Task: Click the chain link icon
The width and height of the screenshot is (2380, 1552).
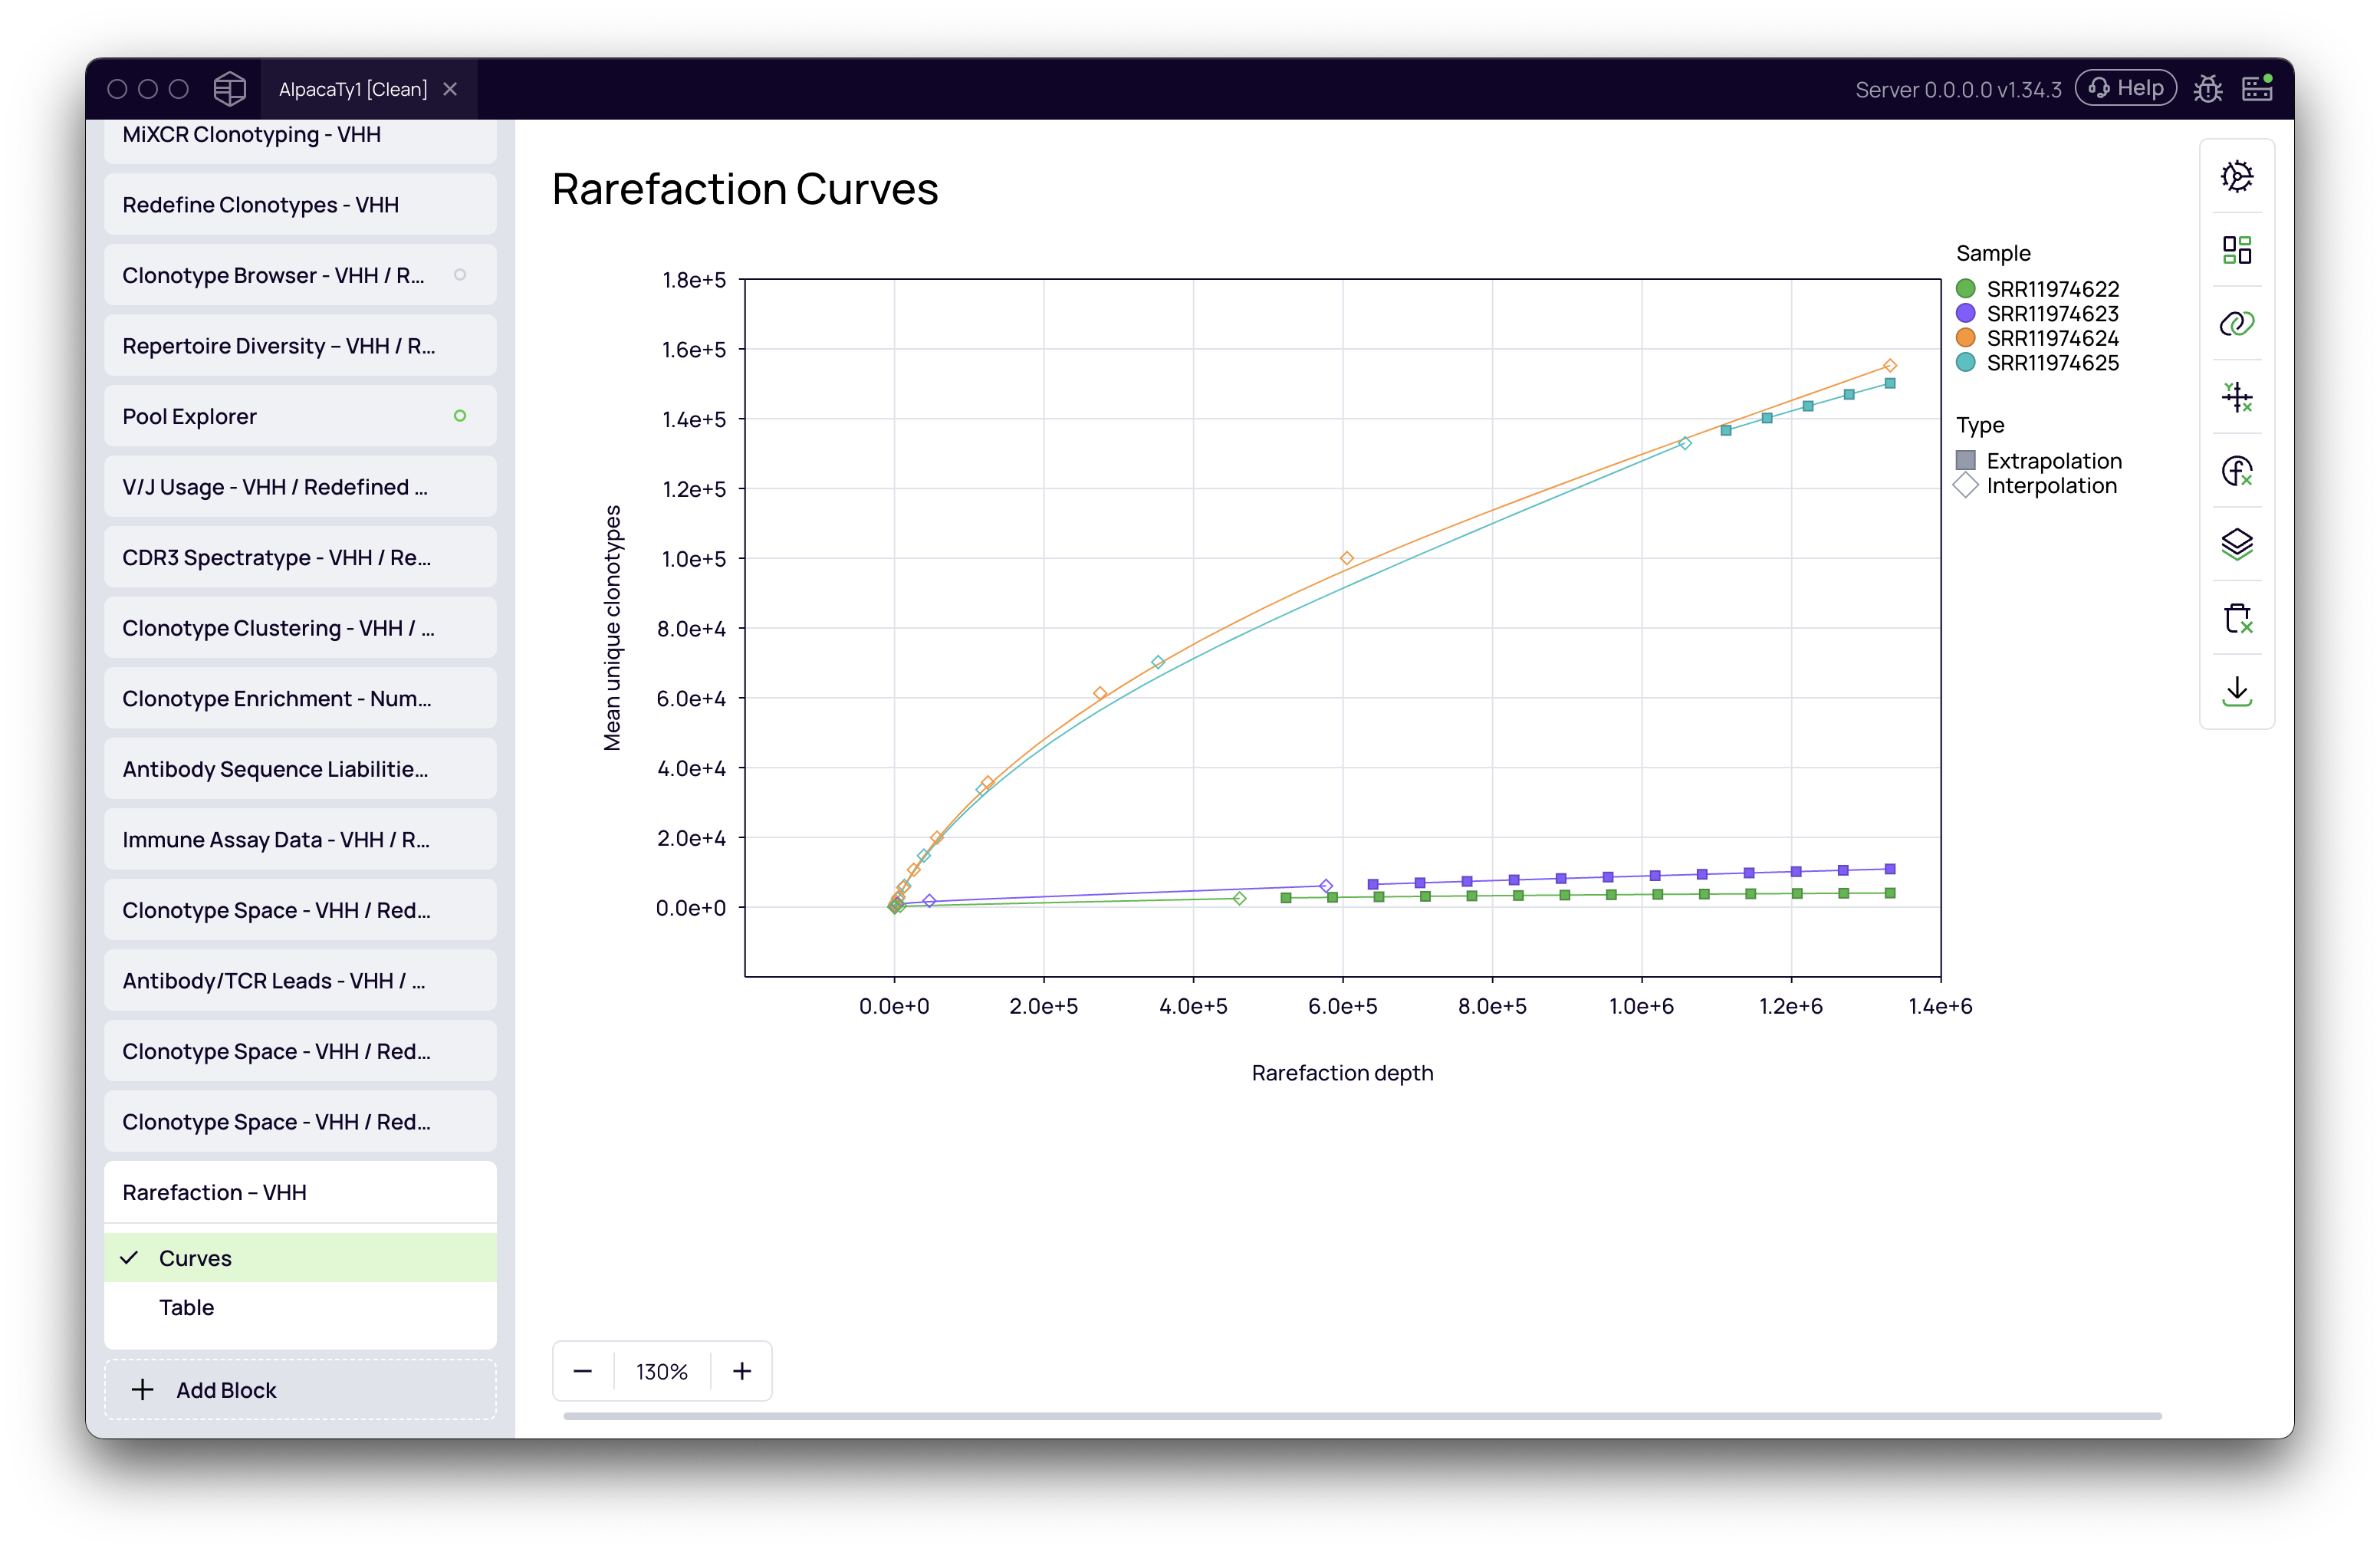Action: 2236,324
